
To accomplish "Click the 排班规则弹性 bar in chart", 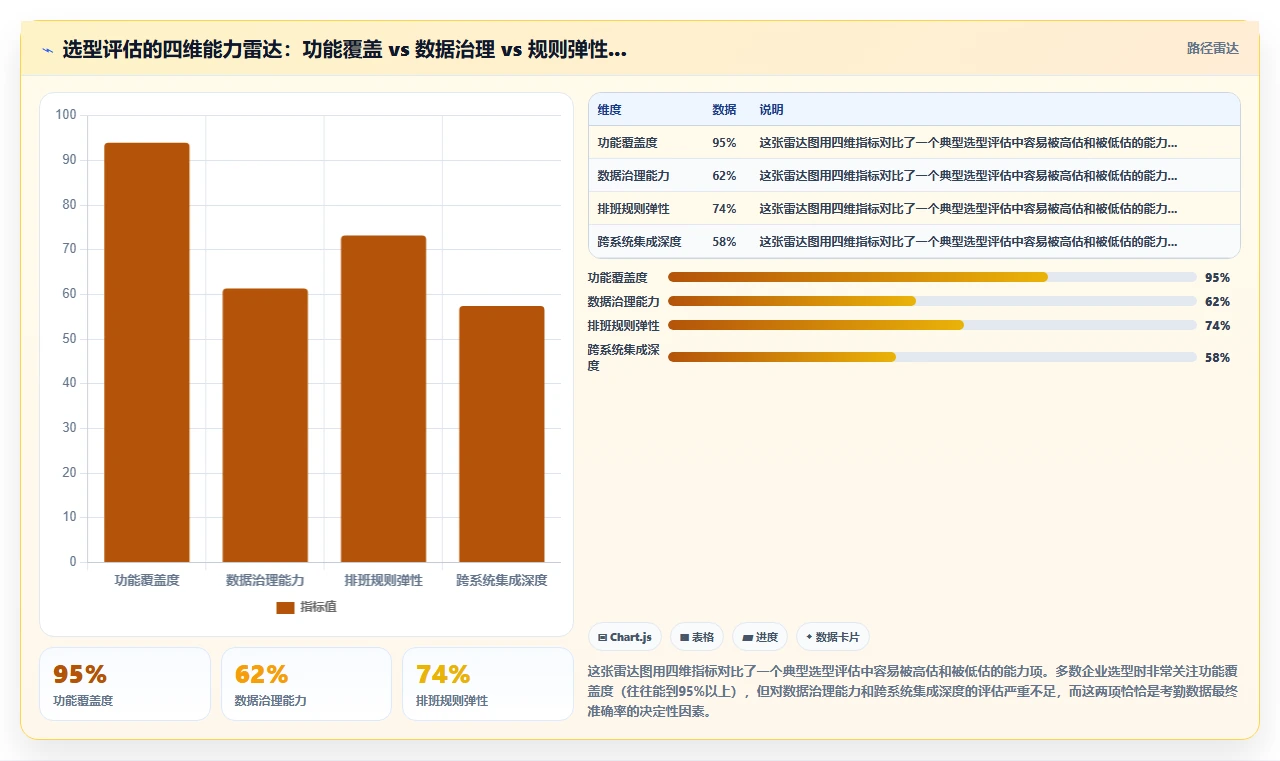I will tap(383, 398).
